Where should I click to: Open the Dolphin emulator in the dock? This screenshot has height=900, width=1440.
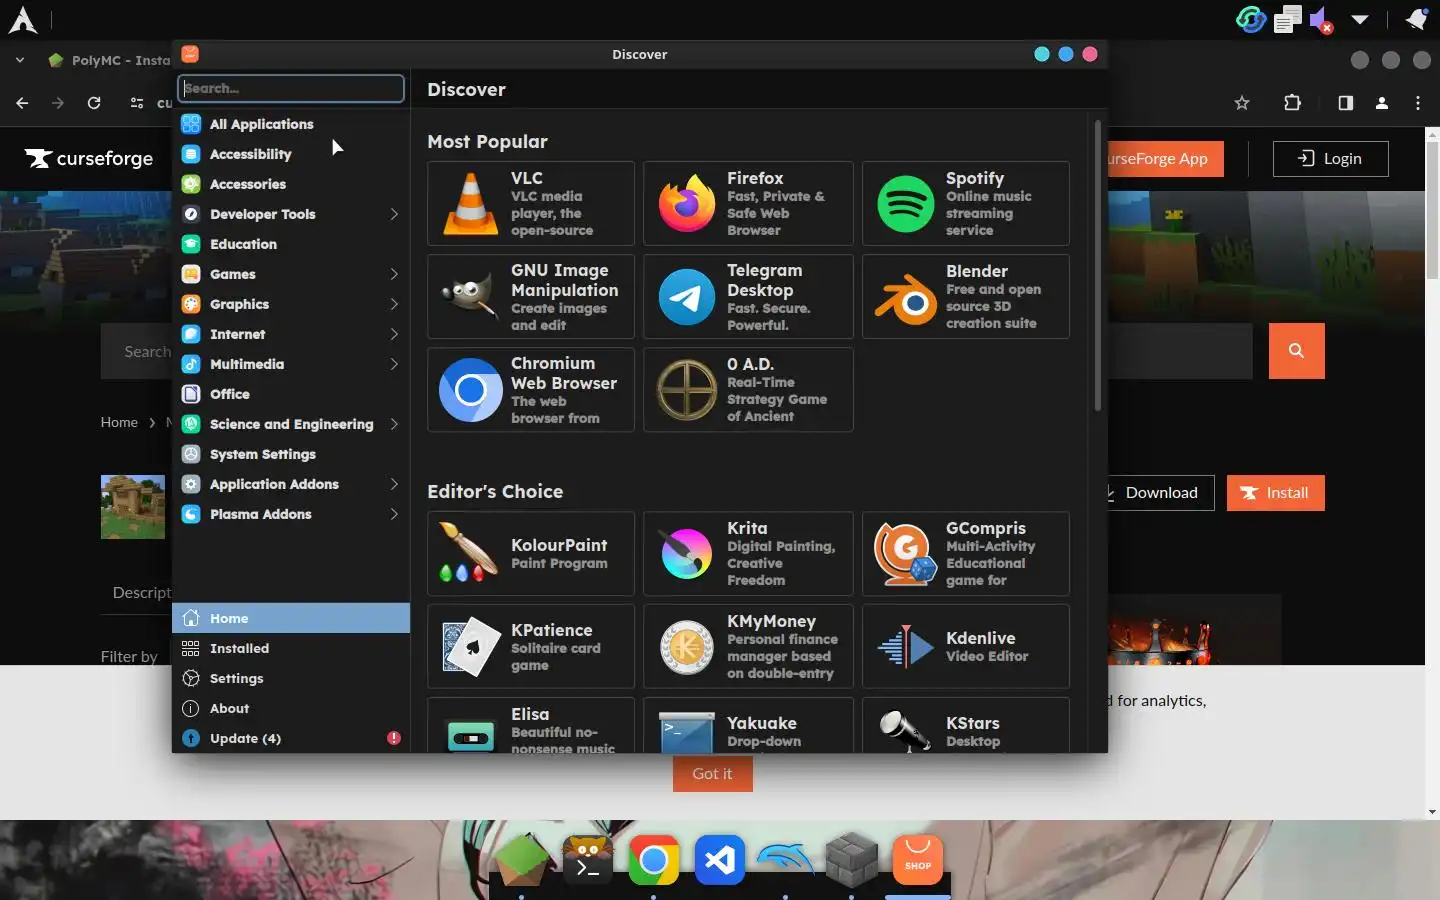pos(786,860)
